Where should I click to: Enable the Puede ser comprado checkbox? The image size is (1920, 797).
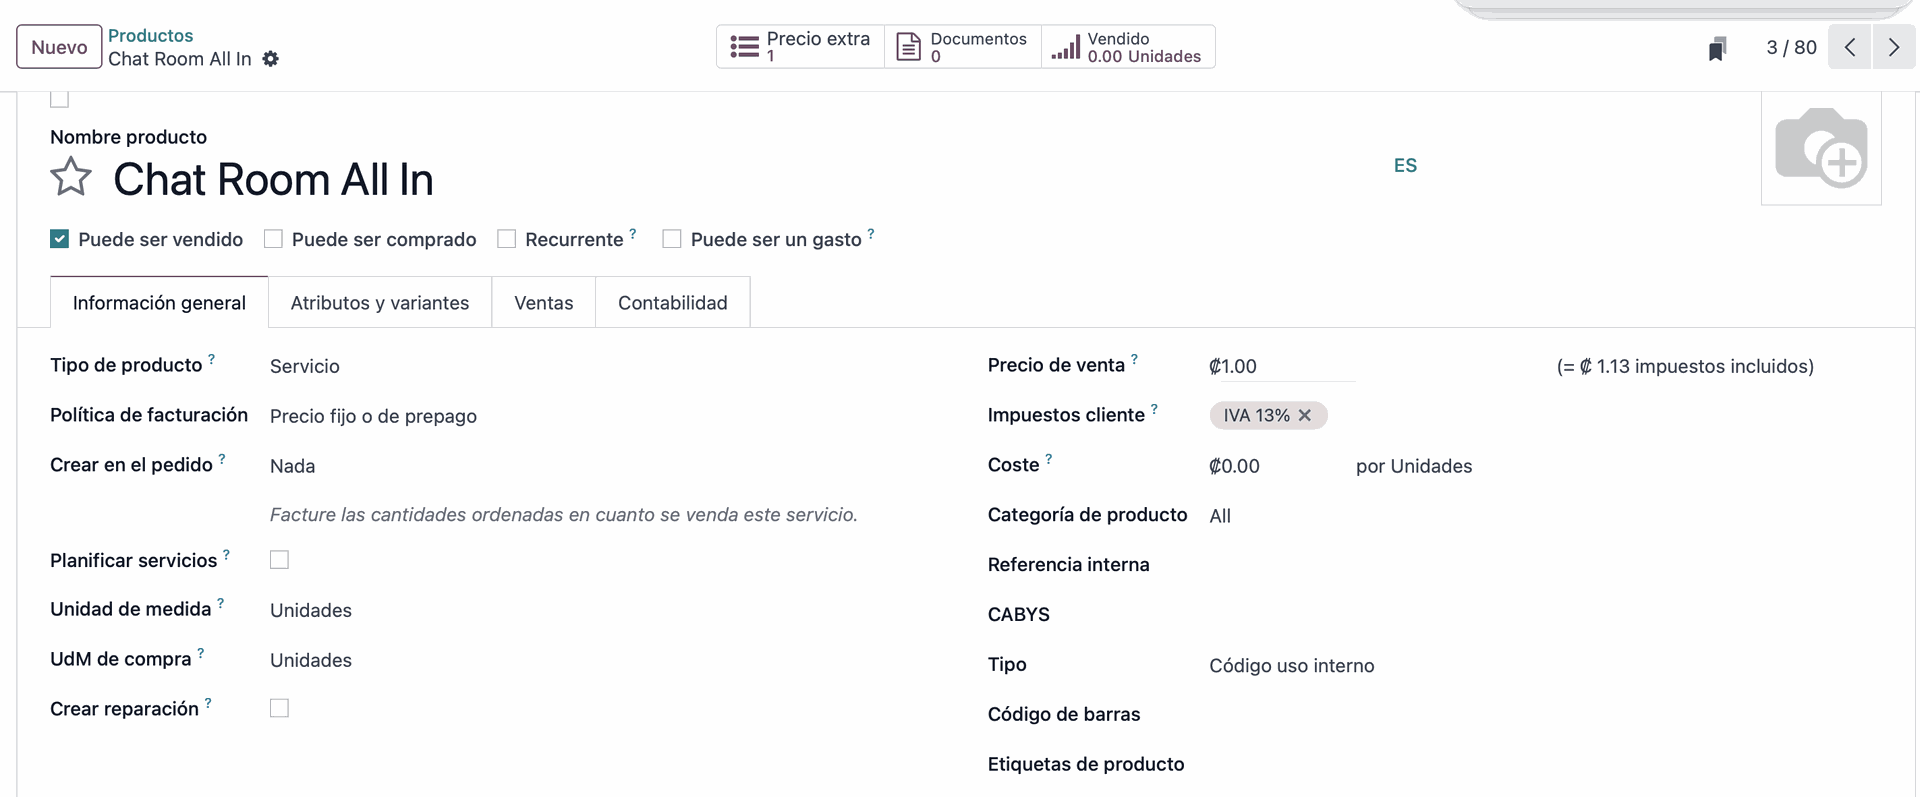[273, 239]
